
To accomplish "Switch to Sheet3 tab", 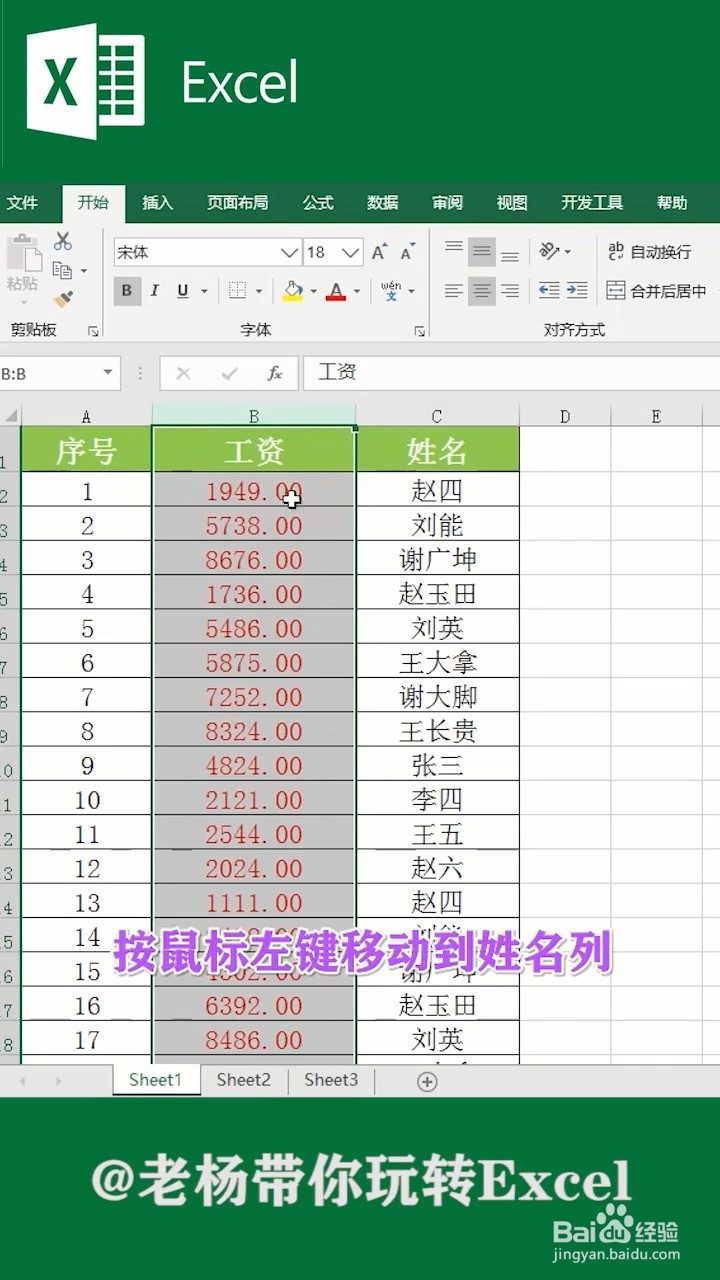I will (x=331, y=1080).
